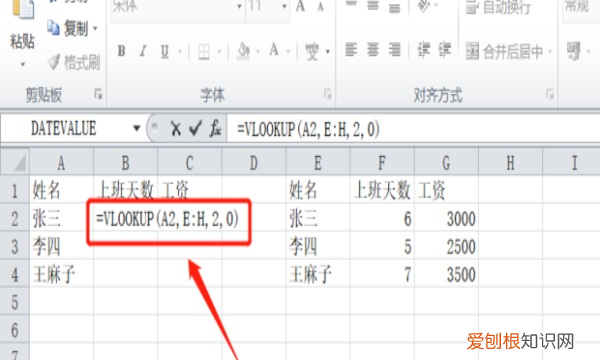Open the Paste options dropdown arrow
Screen dimensions: 600x360
pyautogui.click(x=23, y=64)
